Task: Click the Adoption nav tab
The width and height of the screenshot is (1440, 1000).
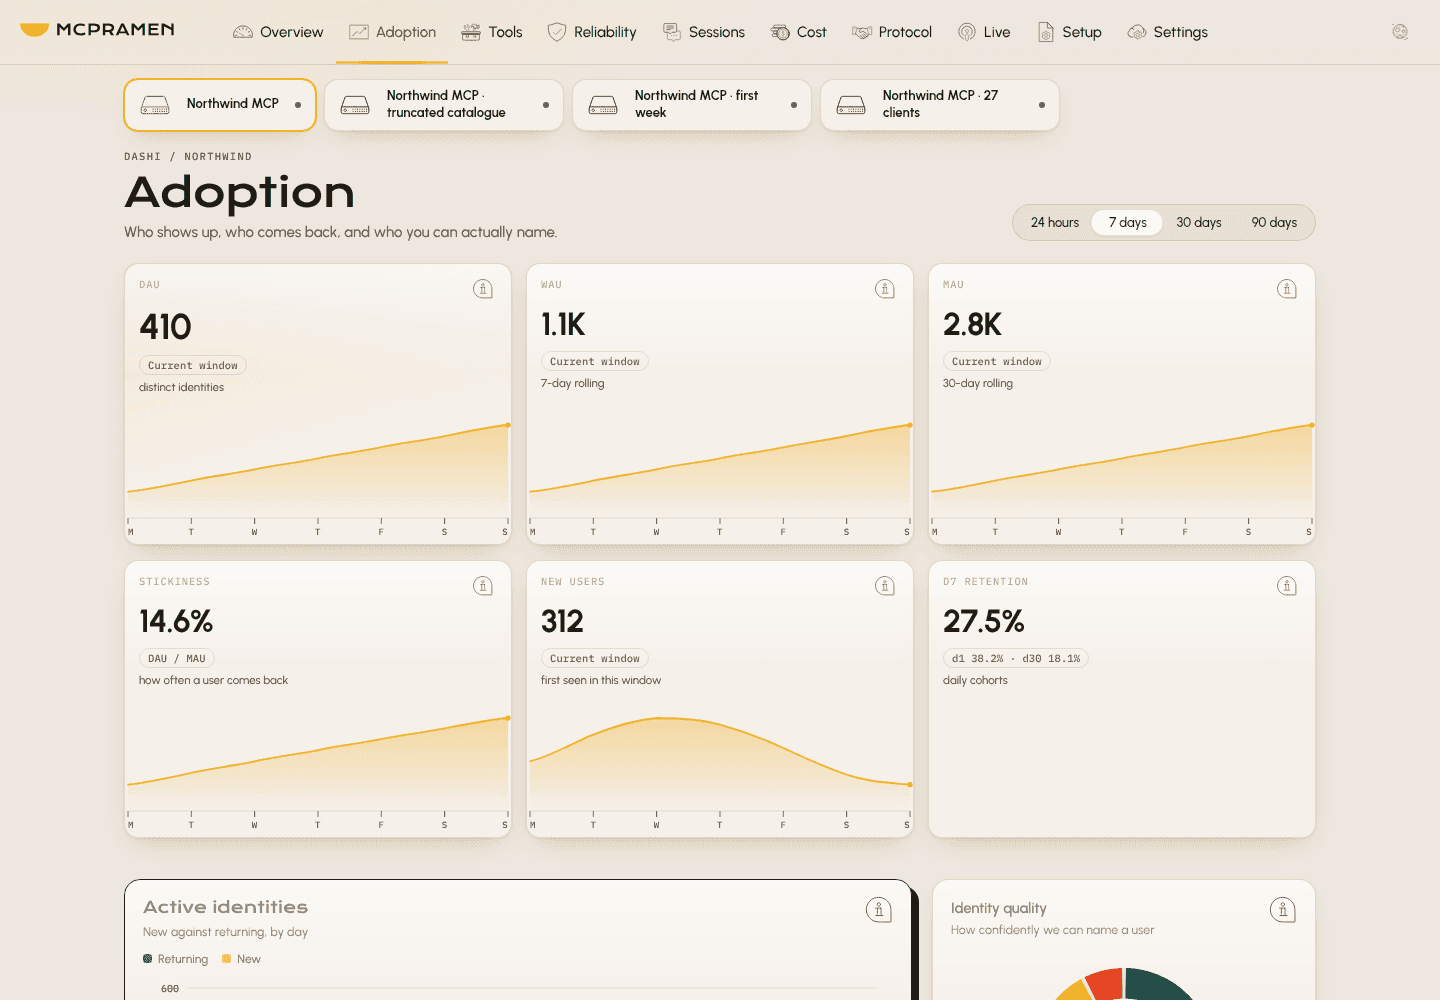Action: (x=392, y=32)
